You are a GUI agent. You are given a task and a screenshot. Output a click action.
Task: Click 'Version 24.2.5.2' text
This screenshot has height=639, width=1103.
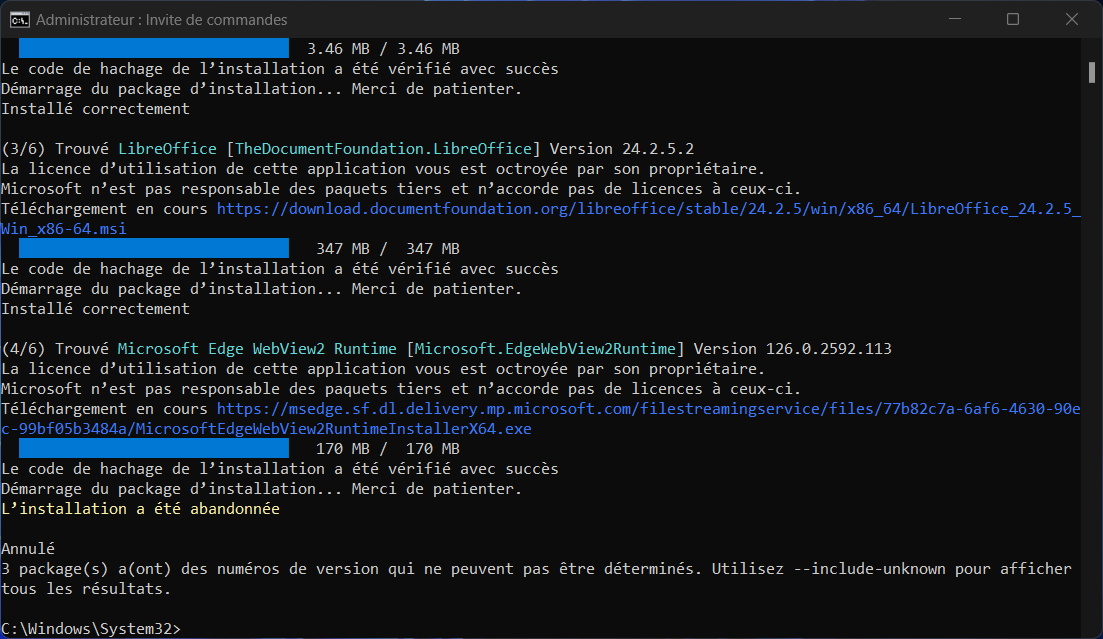click(621, 149)
